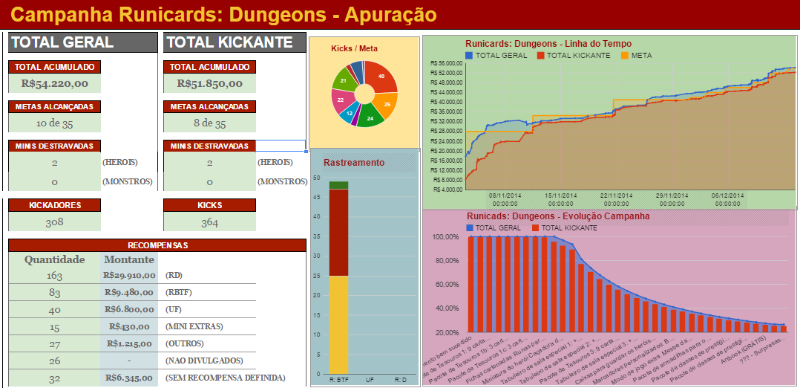Select the amount R$9.480,00

[x=129, y=293]
